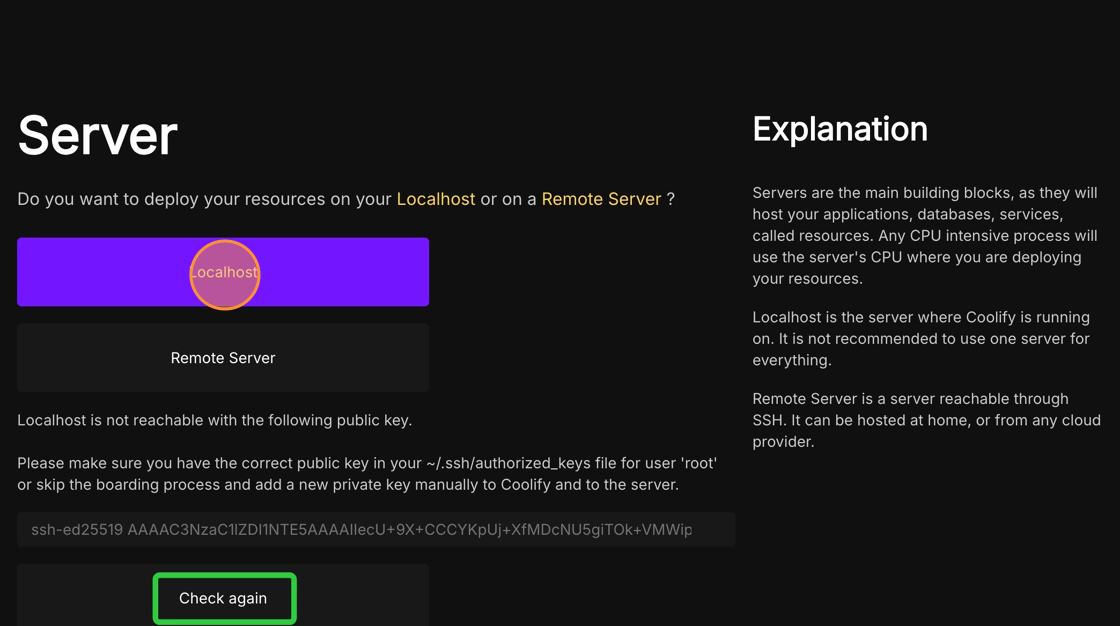Click the 'Remote Server is a server reachable' paragraph
Viewport: 1120px width, 626px height.
(925, 420)
